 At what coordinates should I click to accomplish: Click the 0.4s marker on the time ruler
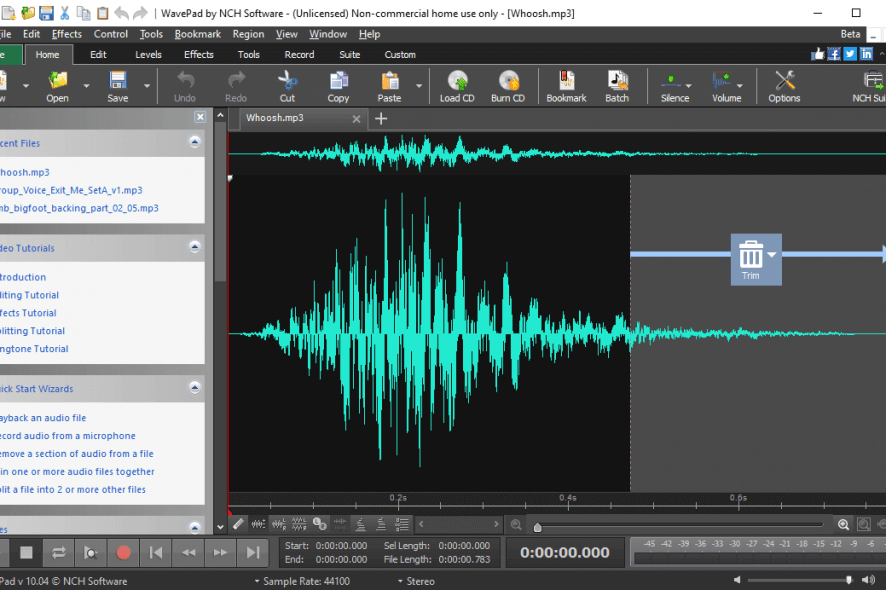[x=568, y=498]
